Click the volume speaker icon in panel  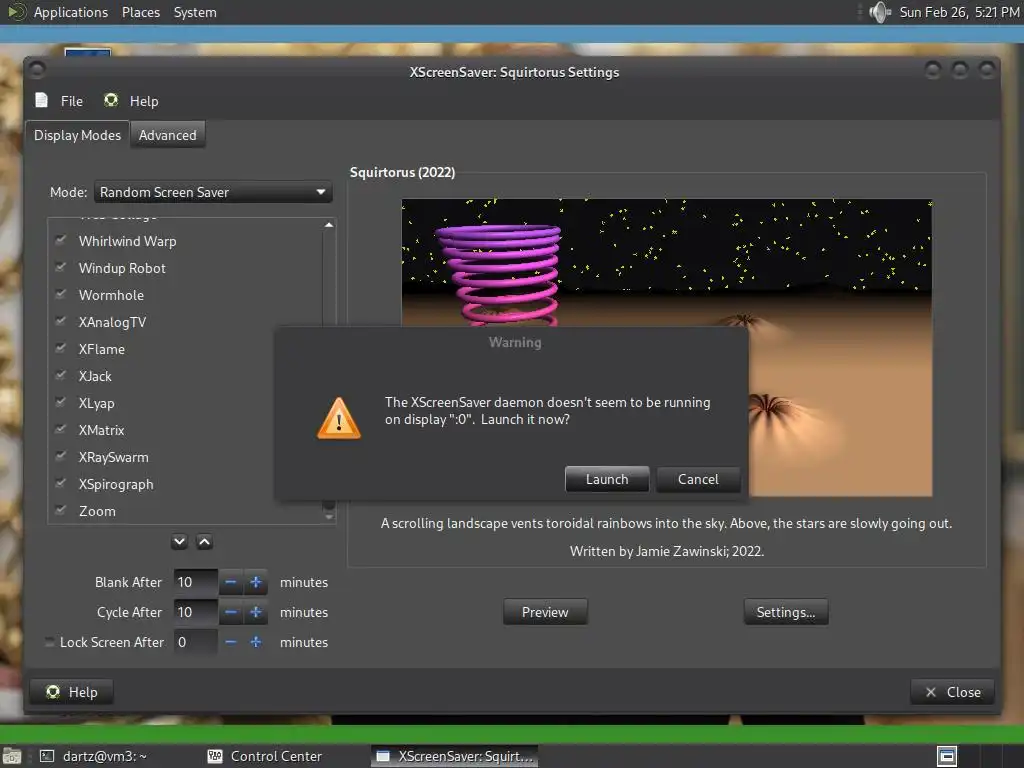click(880, 12)
